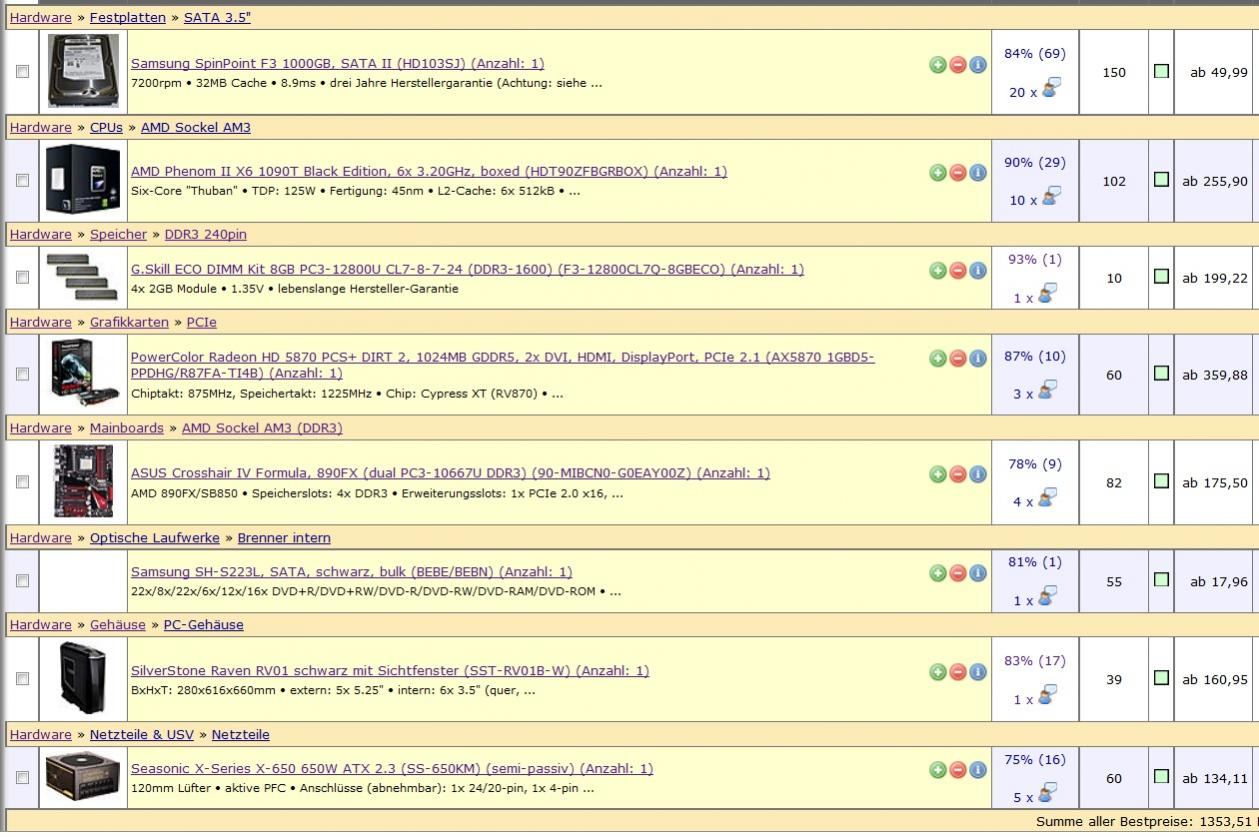Click minus icon for SilverStone Raven RV01
The width and height of the screenshot is (1259, 837).
(957, 672)
